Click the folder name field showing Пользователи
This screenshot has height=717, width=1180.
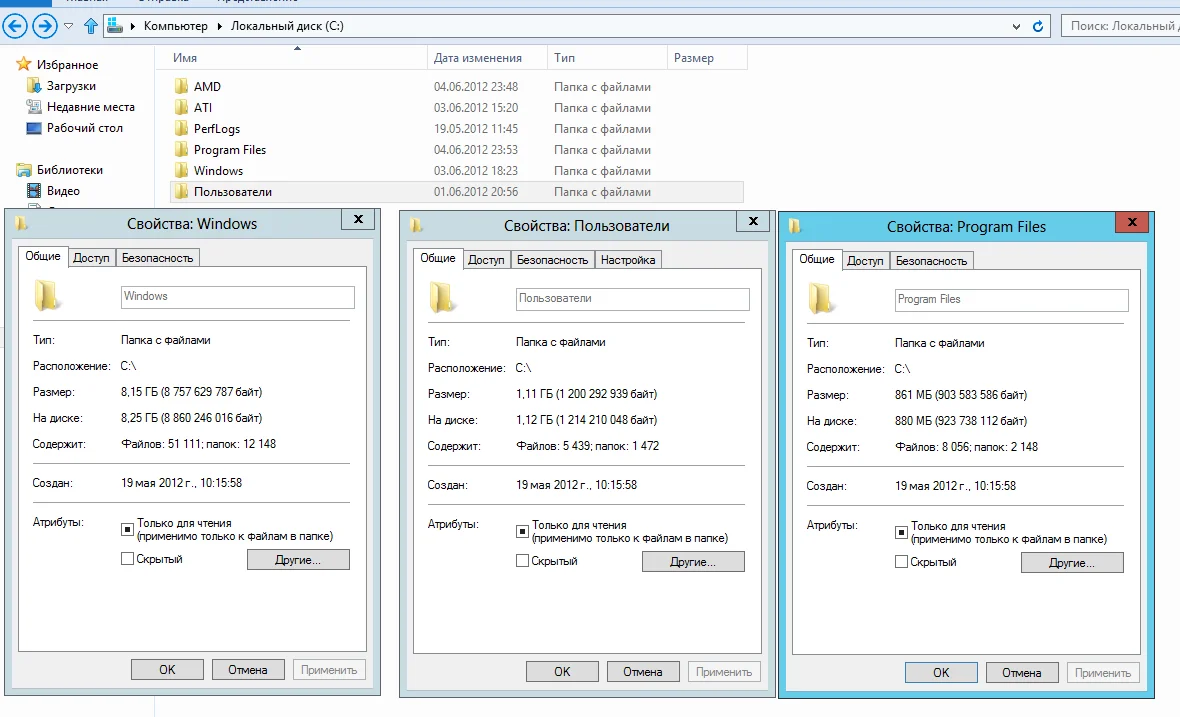(633, 299)
